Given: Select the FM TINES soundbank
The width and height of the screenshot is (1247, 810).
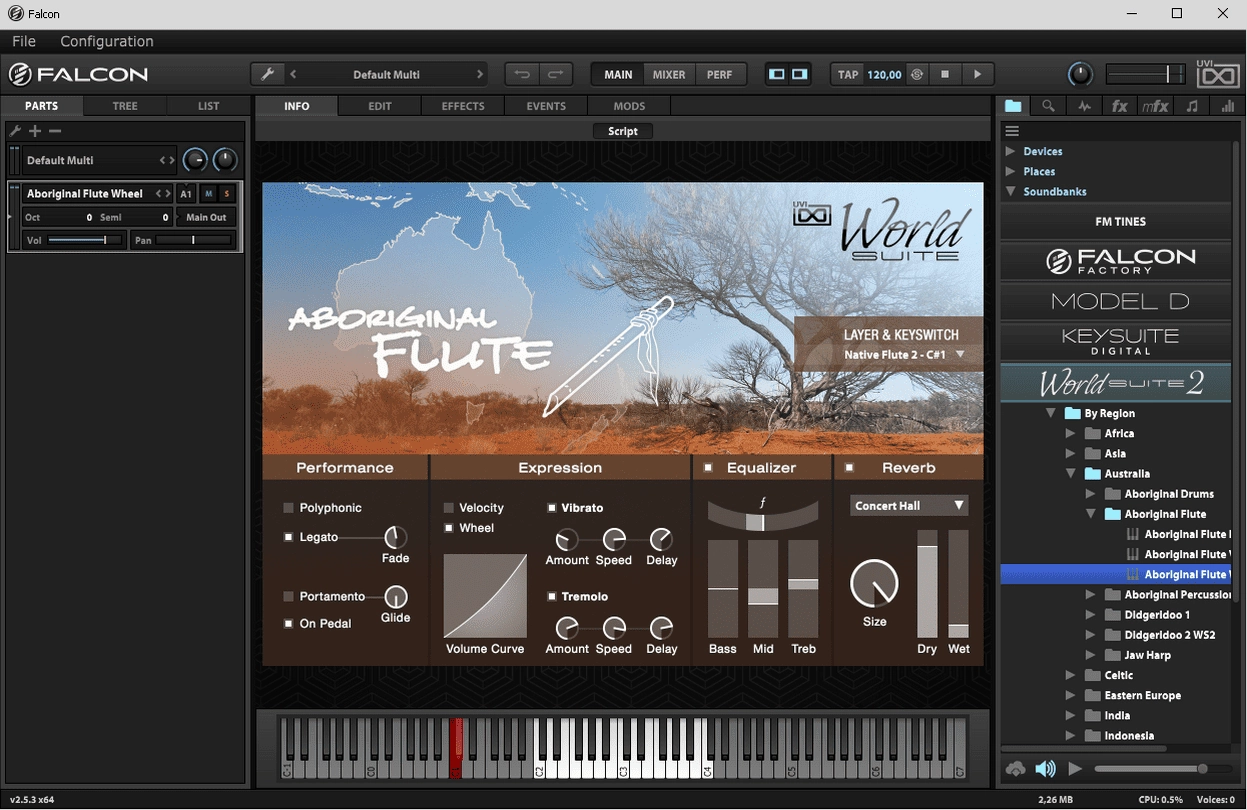Looking at the screenshot, I should pyautogui.click(x=1118, y=222).
